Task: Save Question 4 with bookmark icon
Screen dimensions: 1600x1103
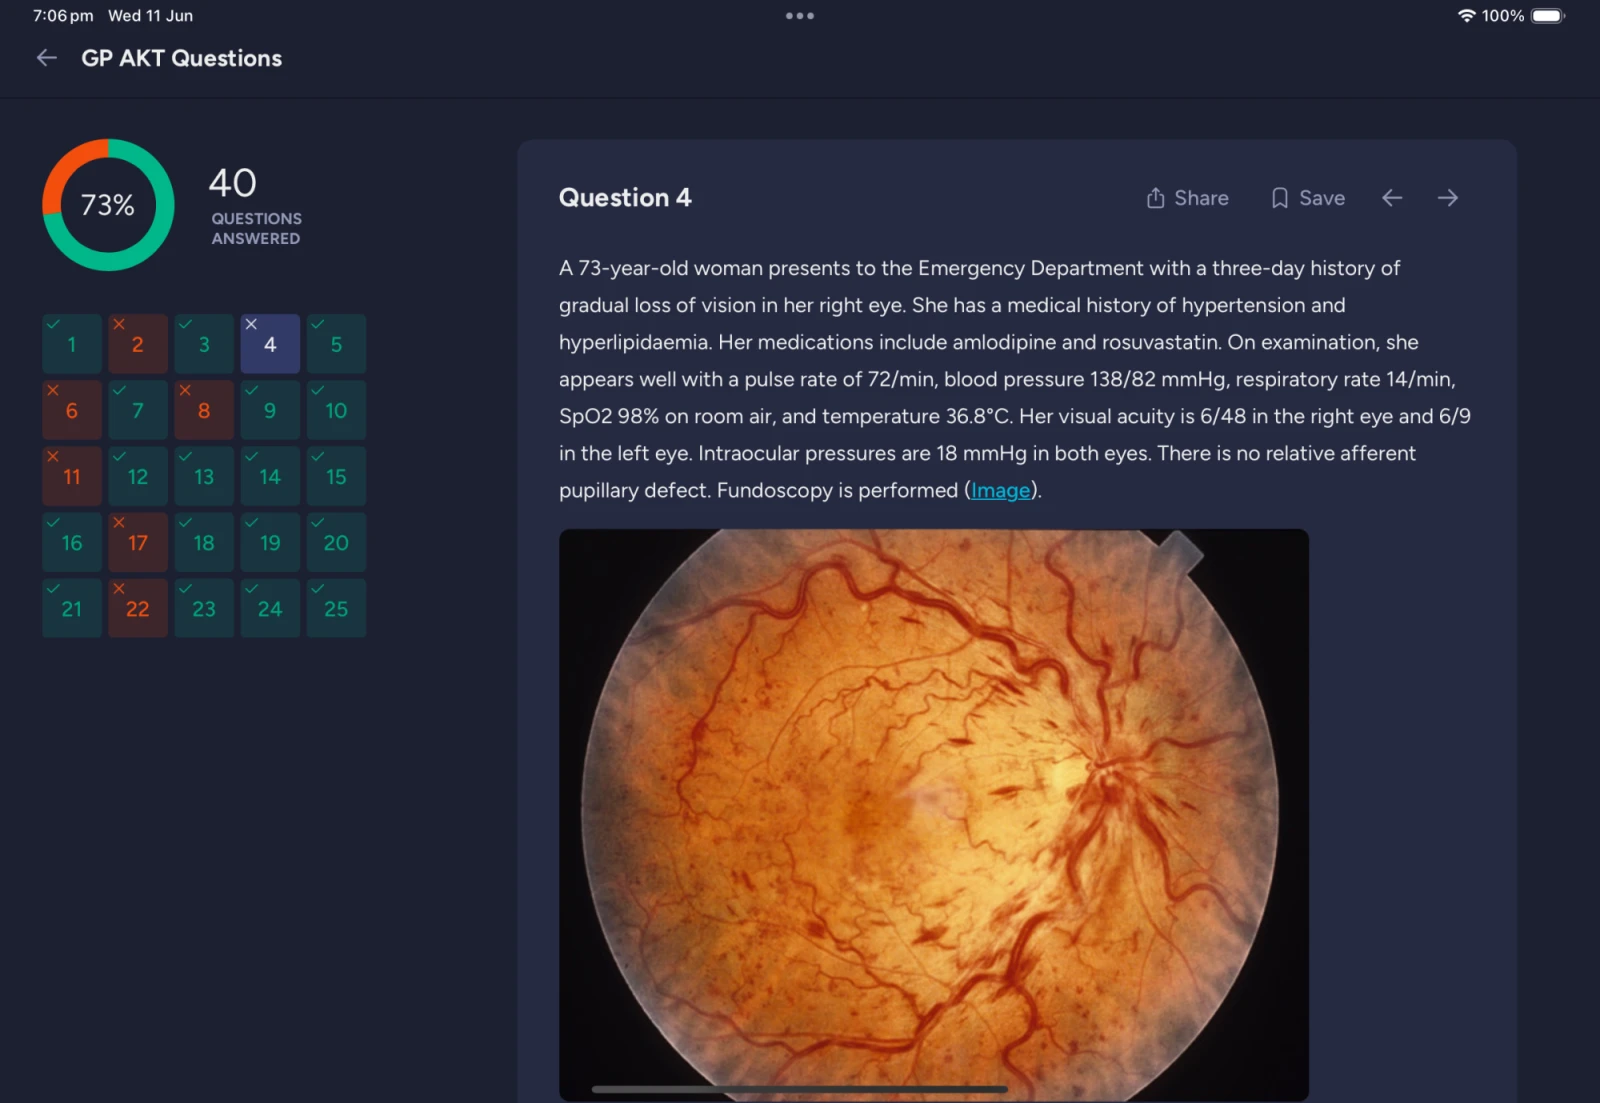Action: [1307, 198]
